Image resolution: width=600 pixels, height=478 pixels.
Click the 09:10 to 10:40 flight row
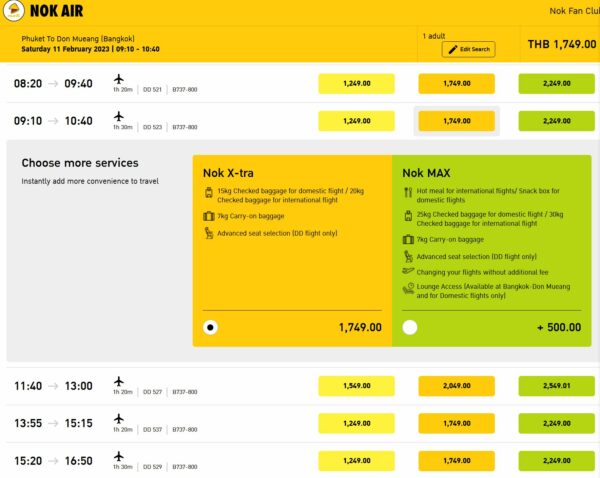(x=300, y=121)
